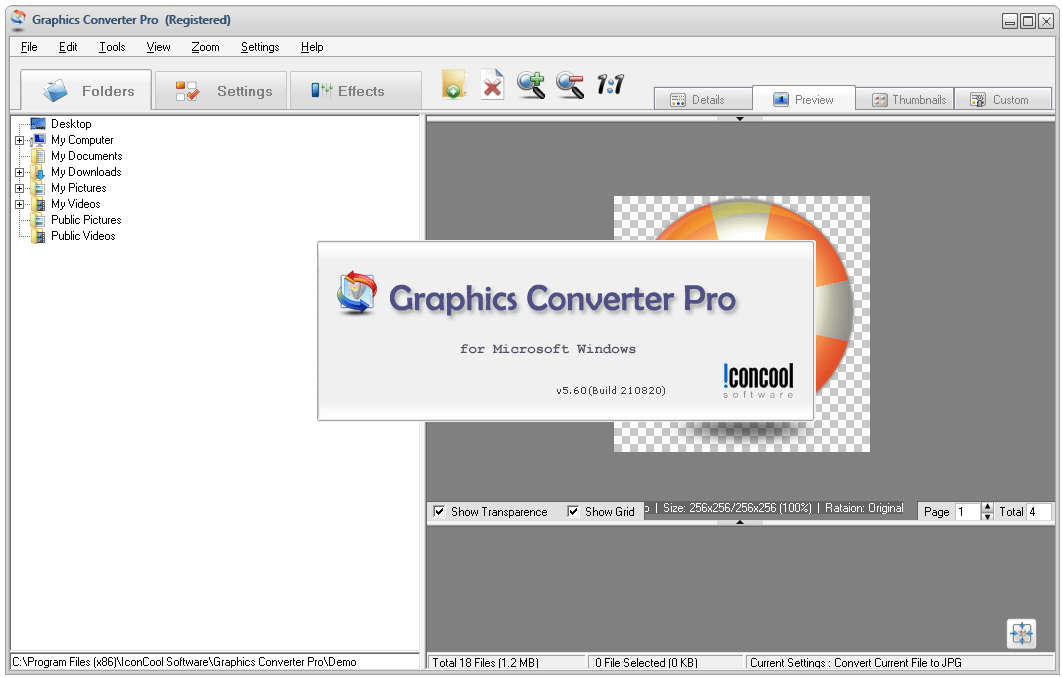Click the 1:1 actual size icon
The height and width of the screenshot is (677, 1062).
tap(610, 85)
